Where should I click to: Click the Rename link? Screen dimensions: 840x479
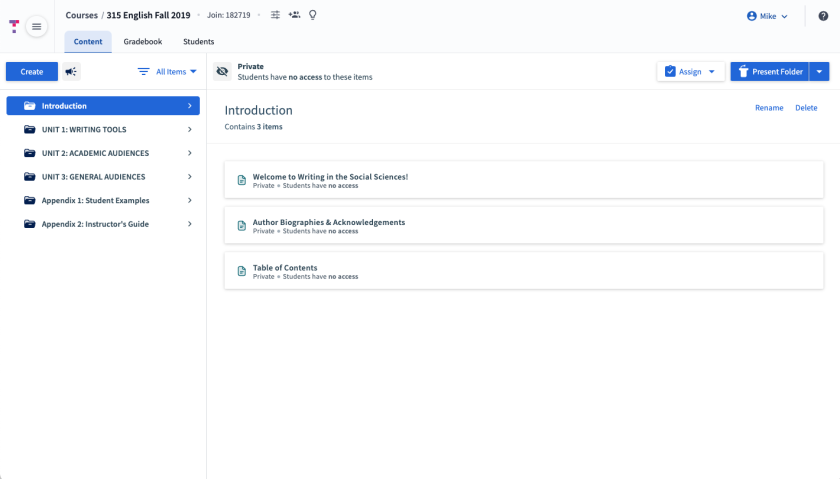tap(769, 108)
